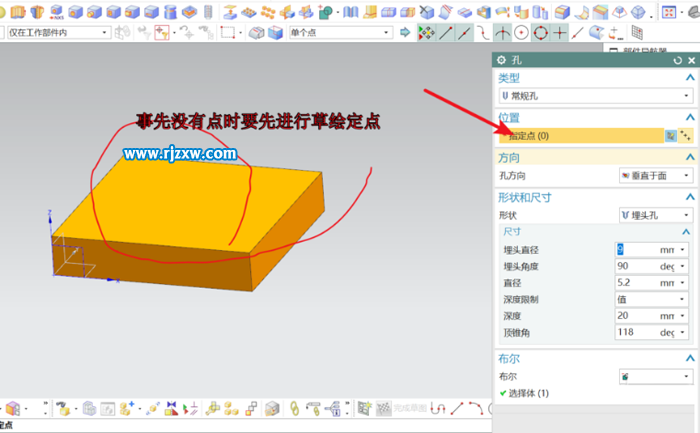700x433 pixels.
Task: Click the Line sketch icon in the bottom toolbar
Action: (x=457, y=408)
